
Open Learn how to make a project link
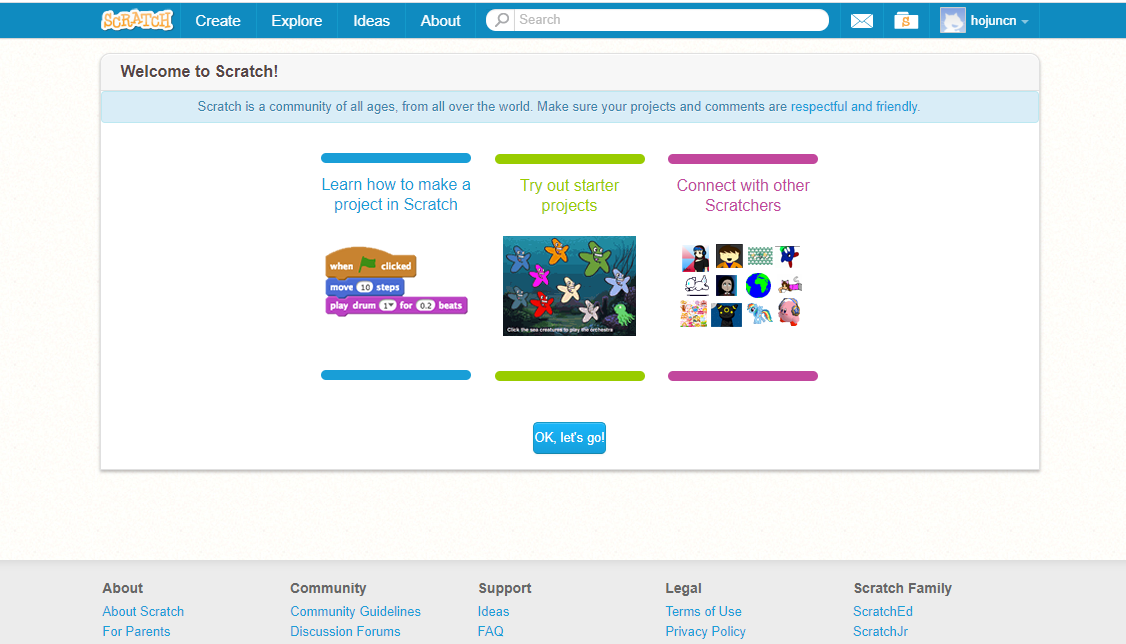[x=396, y=195]
